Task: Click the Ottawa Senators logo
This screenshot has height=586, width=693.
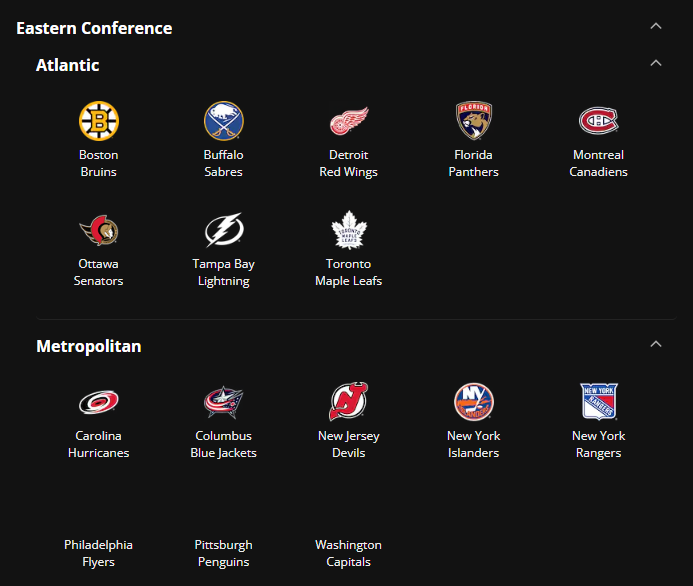Action: click(x=99, y=230)
